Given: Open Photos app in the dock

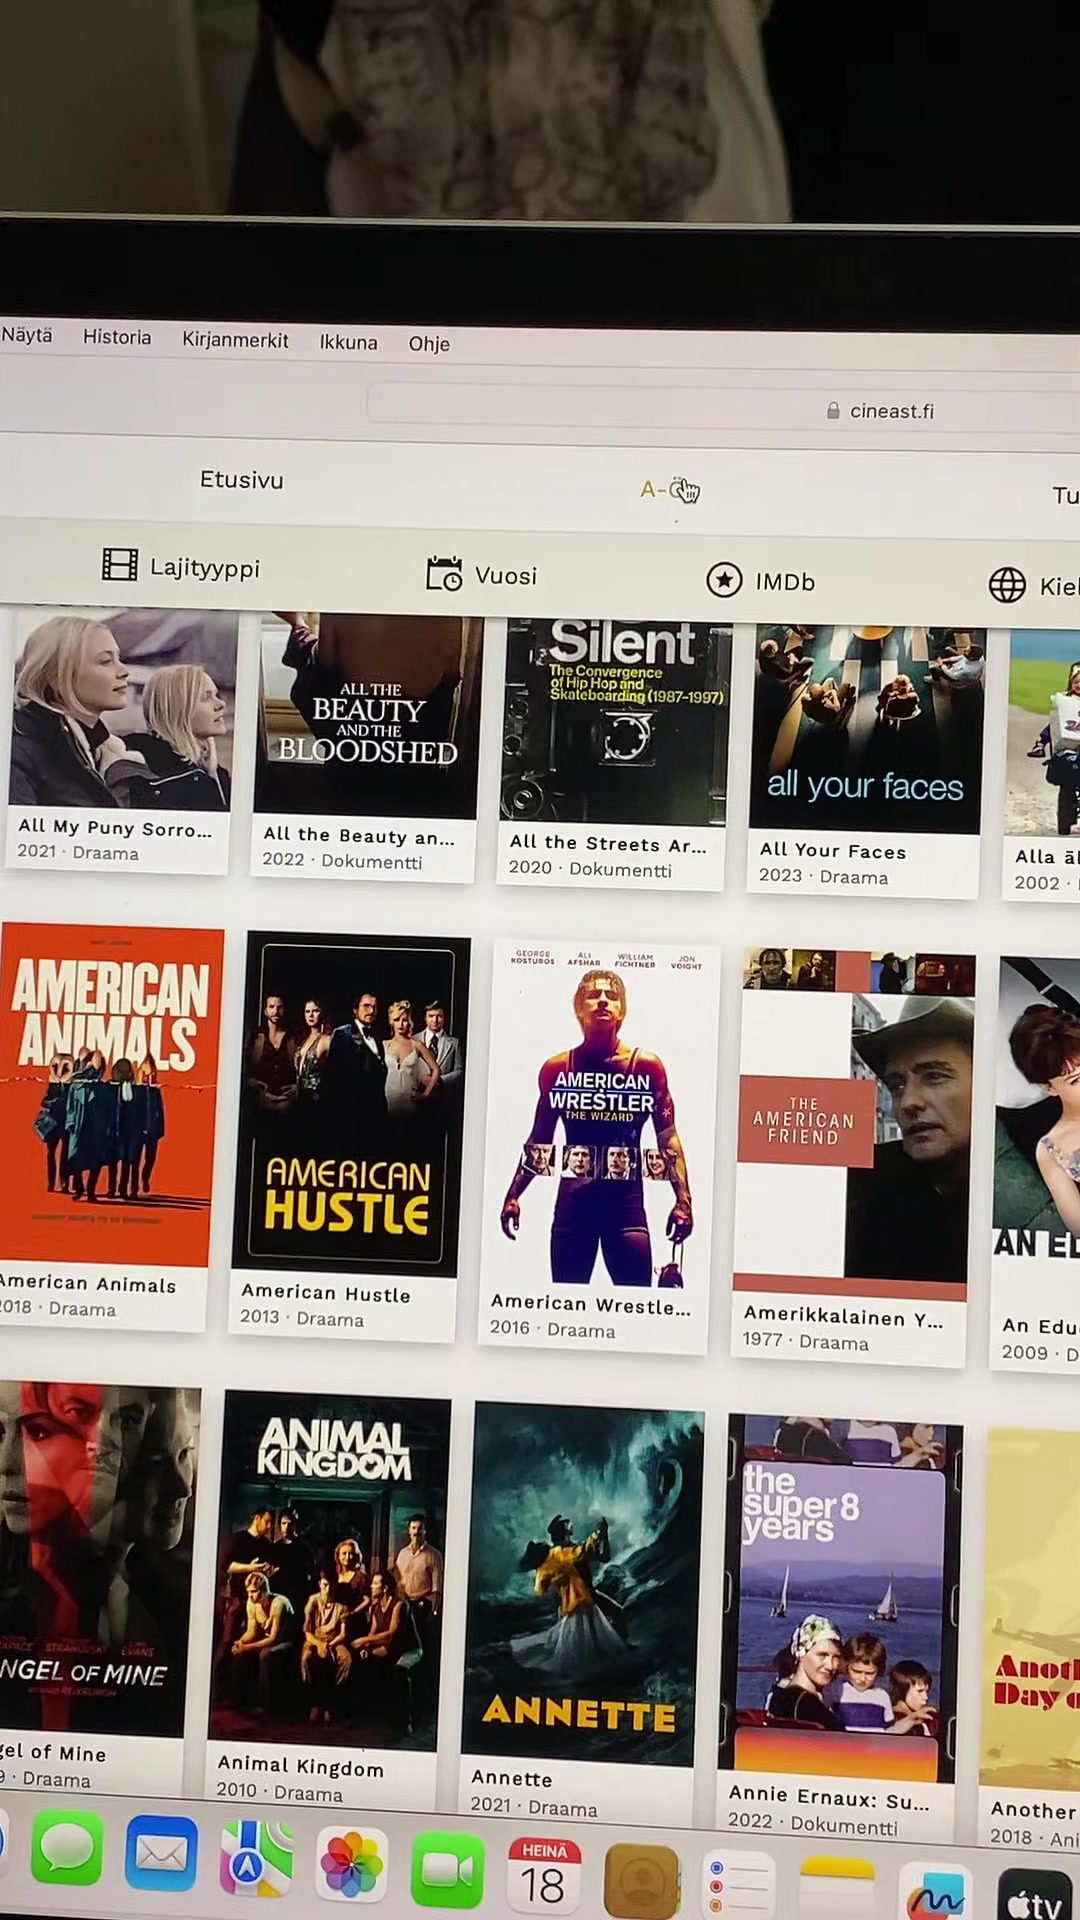Looking at the screenshot, I should (x=351, y=1863).
